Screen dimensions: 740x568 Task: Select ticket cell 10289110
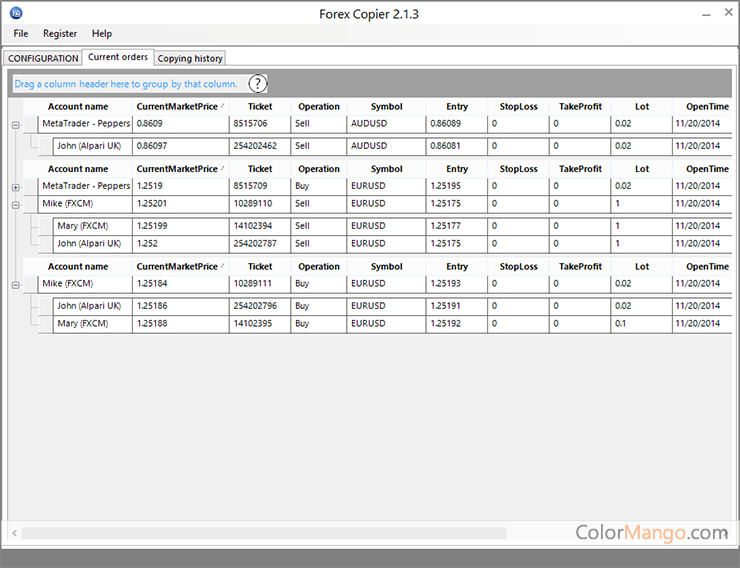(x=260, y=204)
